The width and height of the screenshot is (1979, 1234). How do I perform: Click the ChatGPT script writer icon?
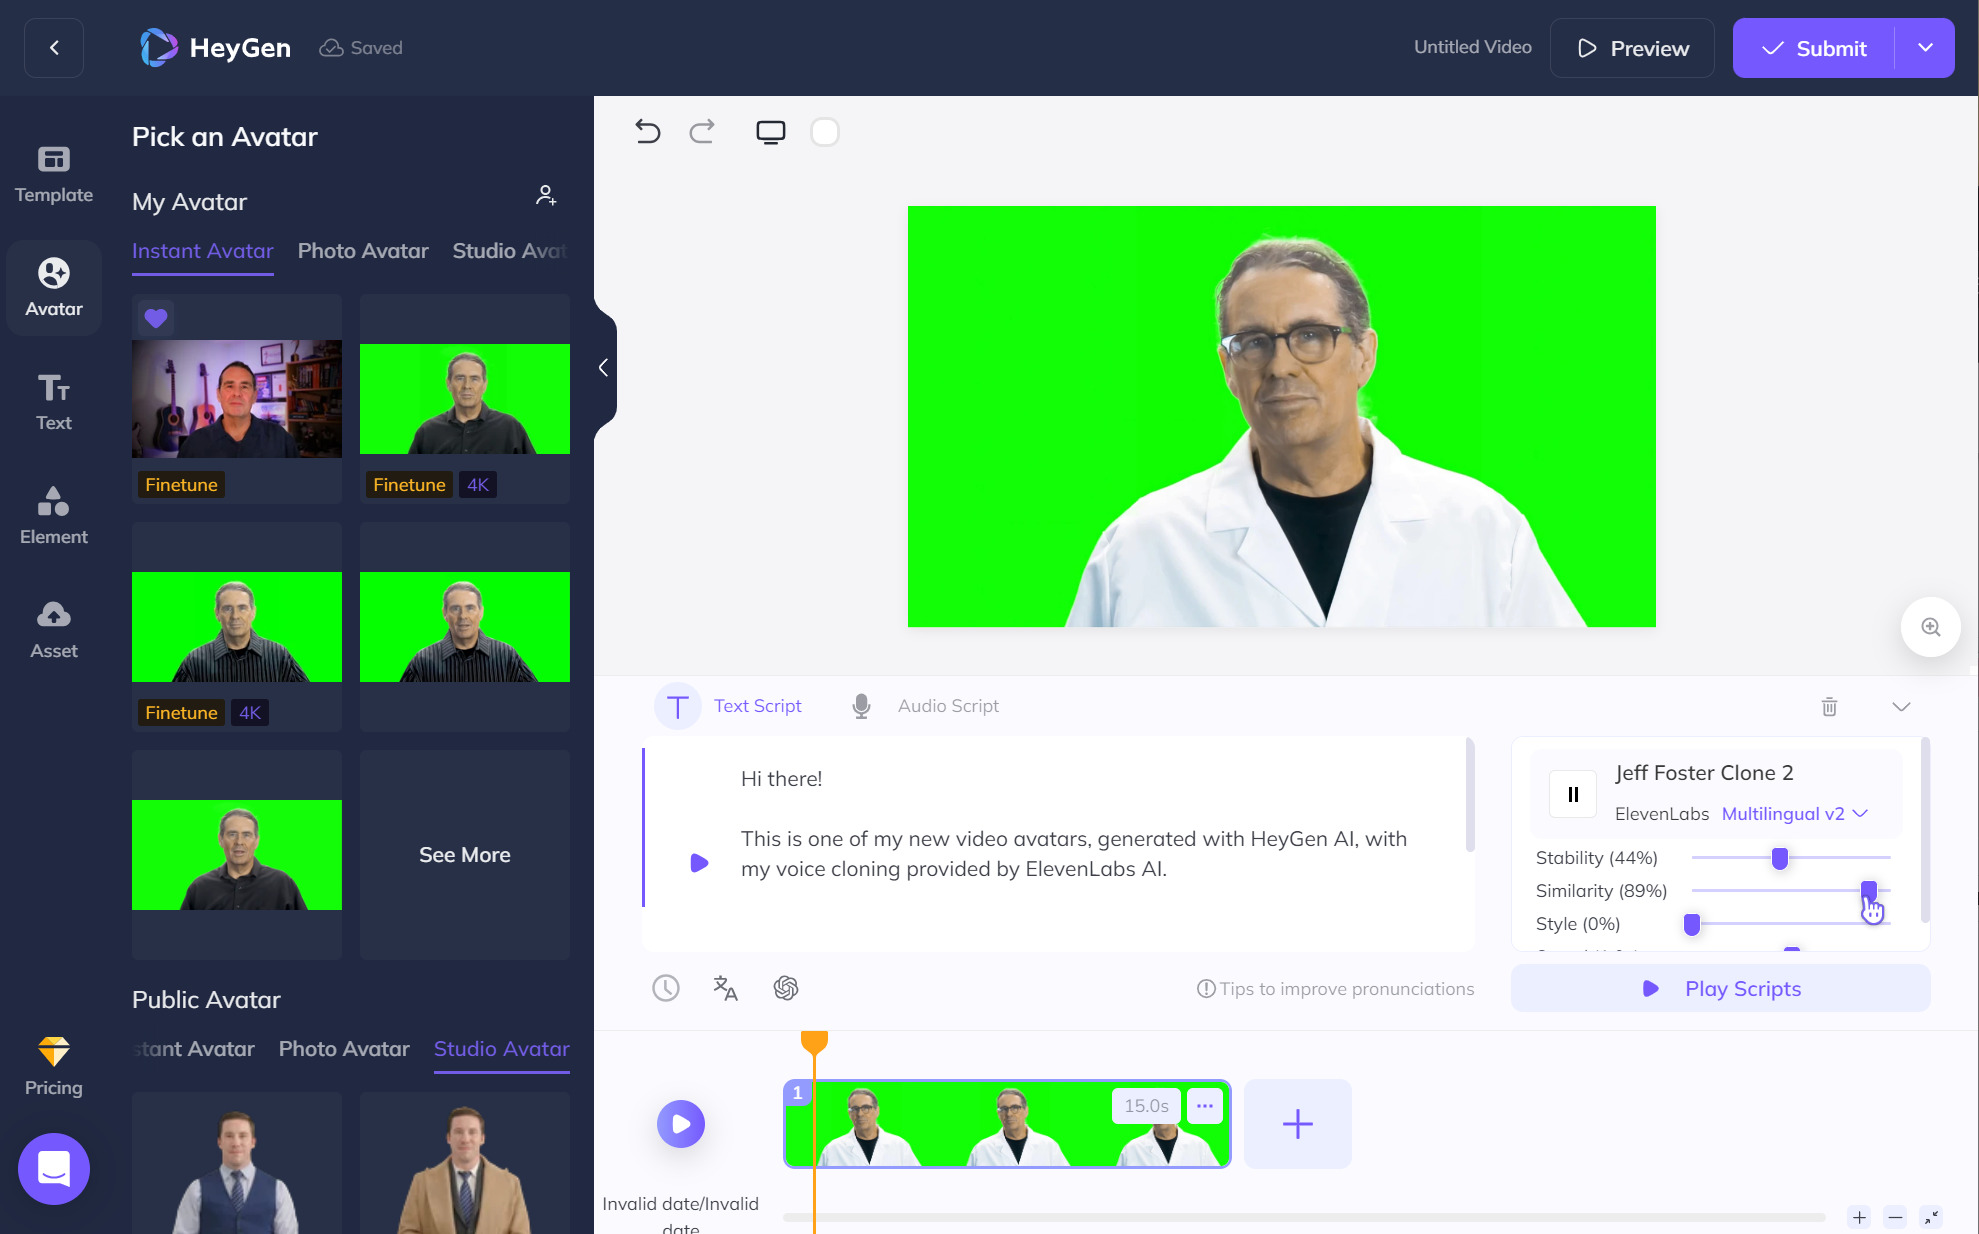(786, 988)
